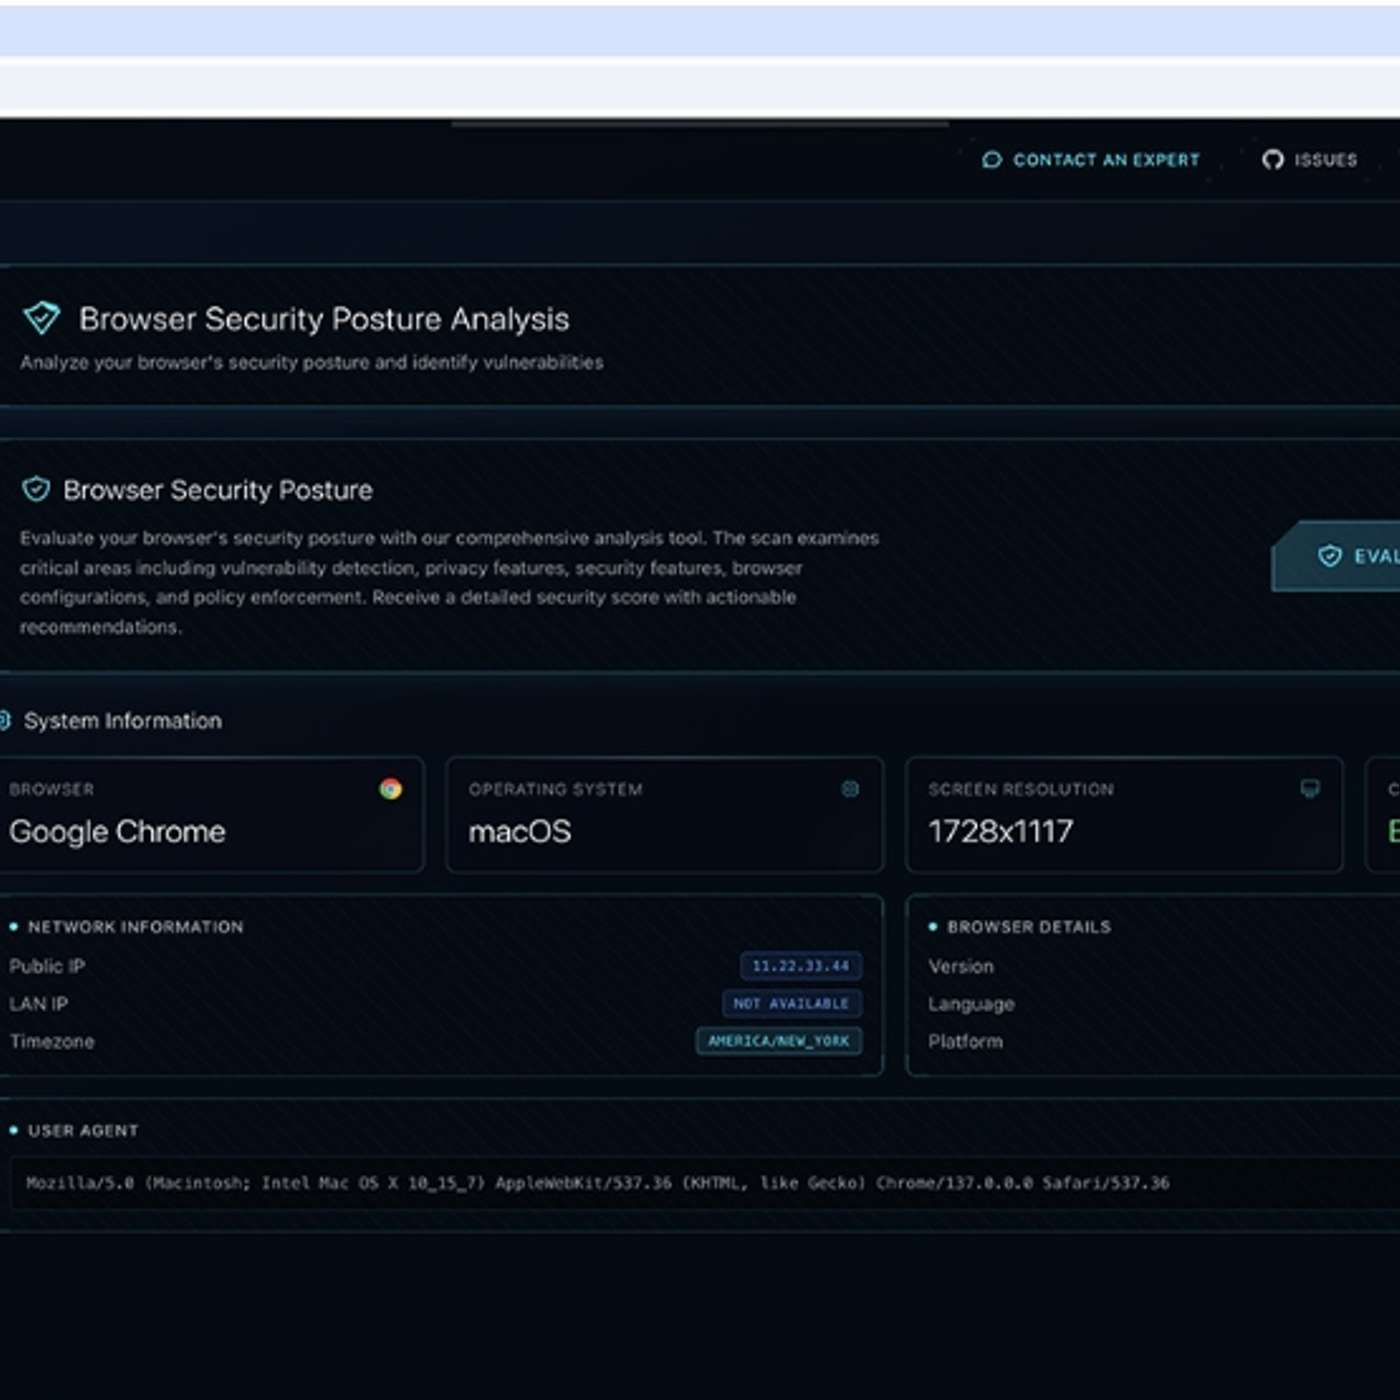The image size is (1400, 1400).
Task: Click the shield-check icon beside Browser Security Posture heading
Action: pos(36,489)
